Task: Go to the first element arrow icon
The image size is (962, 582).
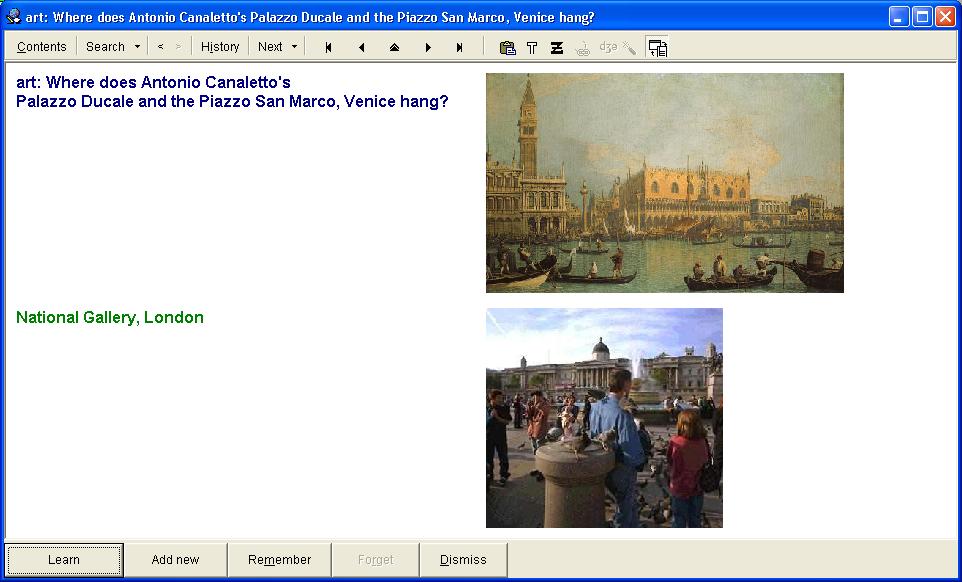Action: [x=328, y=47]
